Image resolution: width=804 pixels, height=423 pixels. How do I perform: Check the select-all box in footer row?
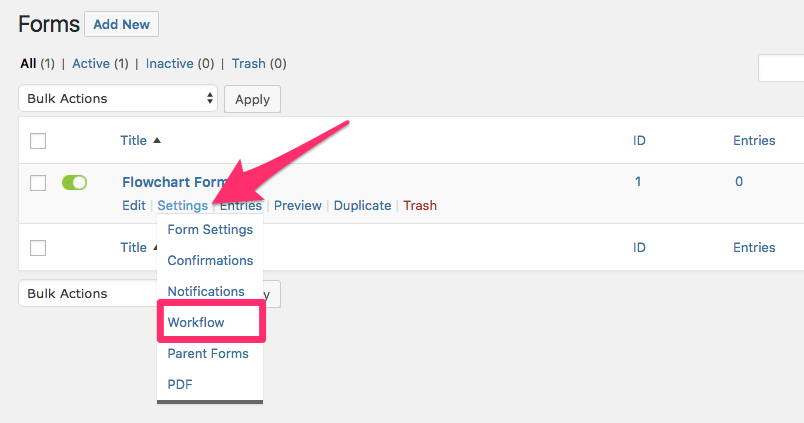pyautogui.click(x=38, y=248)
